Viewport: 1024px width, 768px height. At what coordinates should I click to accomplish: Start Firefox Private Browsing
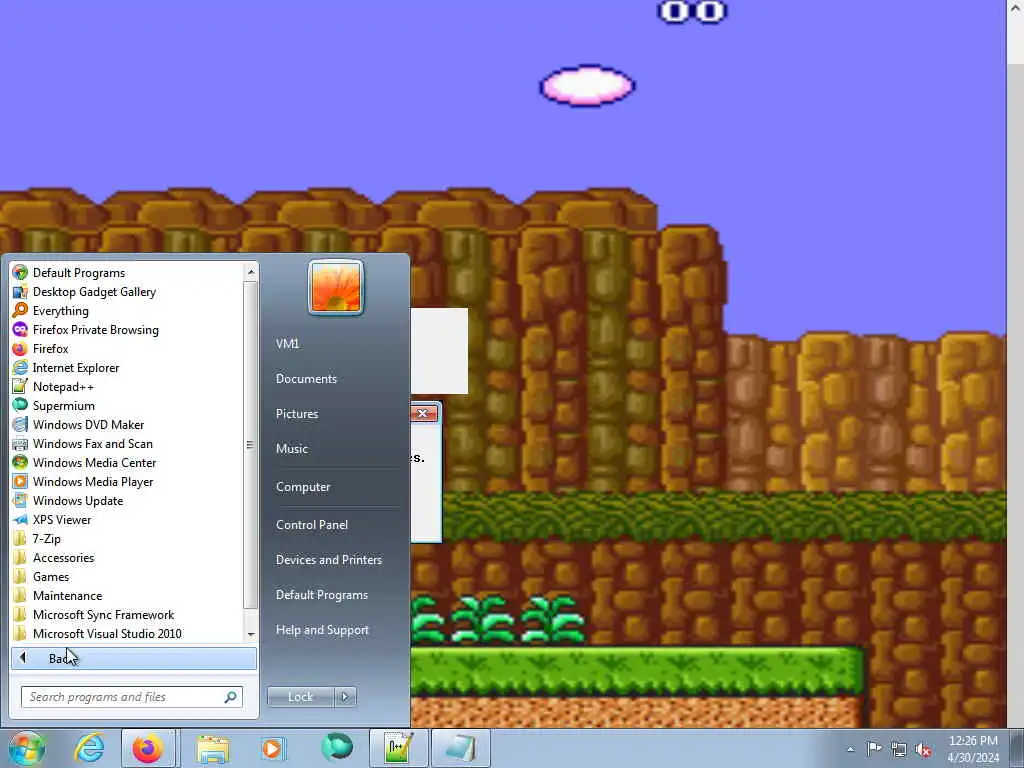pos(95,330)
